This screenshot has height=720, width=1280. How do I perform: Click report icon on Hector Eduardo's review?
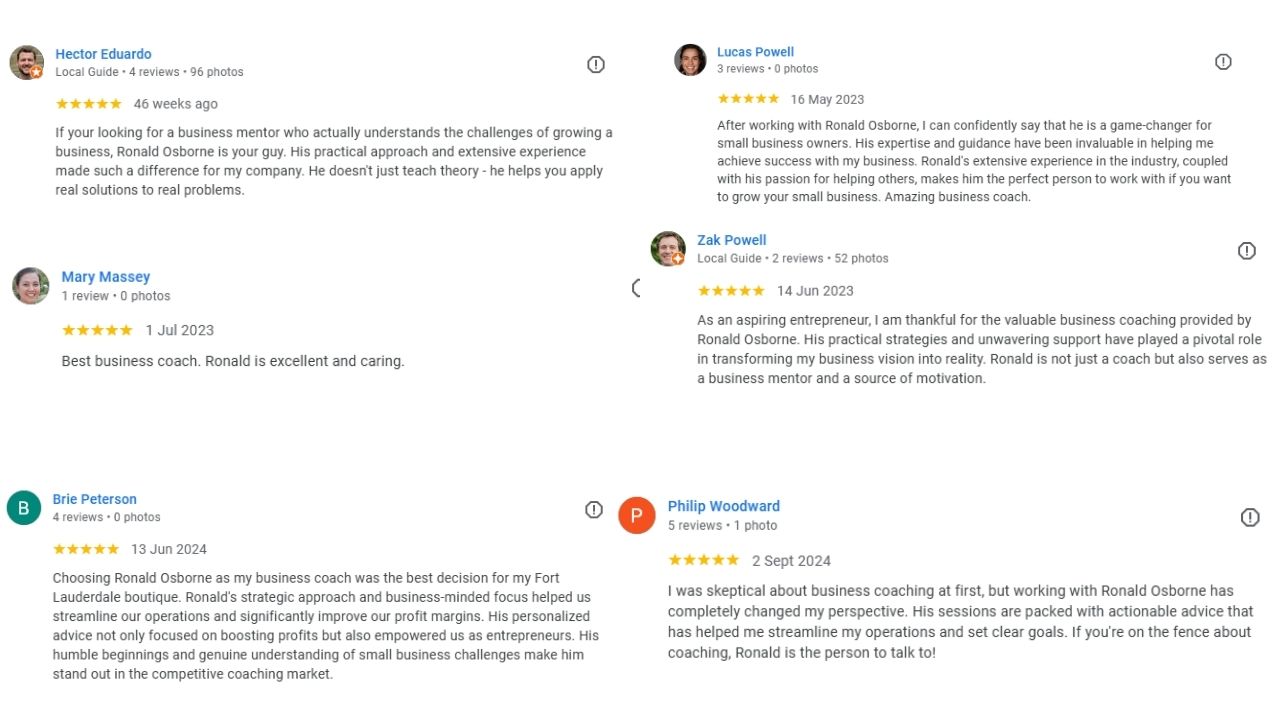(596, 65)
